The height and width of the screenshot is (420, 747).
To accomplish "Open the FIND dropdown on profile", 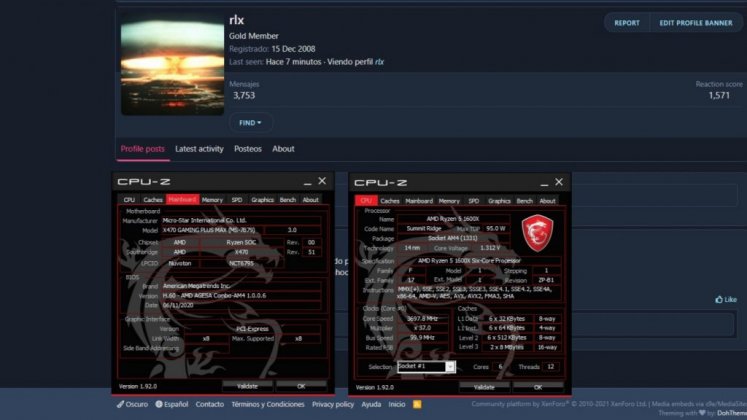I will point(250,123).
